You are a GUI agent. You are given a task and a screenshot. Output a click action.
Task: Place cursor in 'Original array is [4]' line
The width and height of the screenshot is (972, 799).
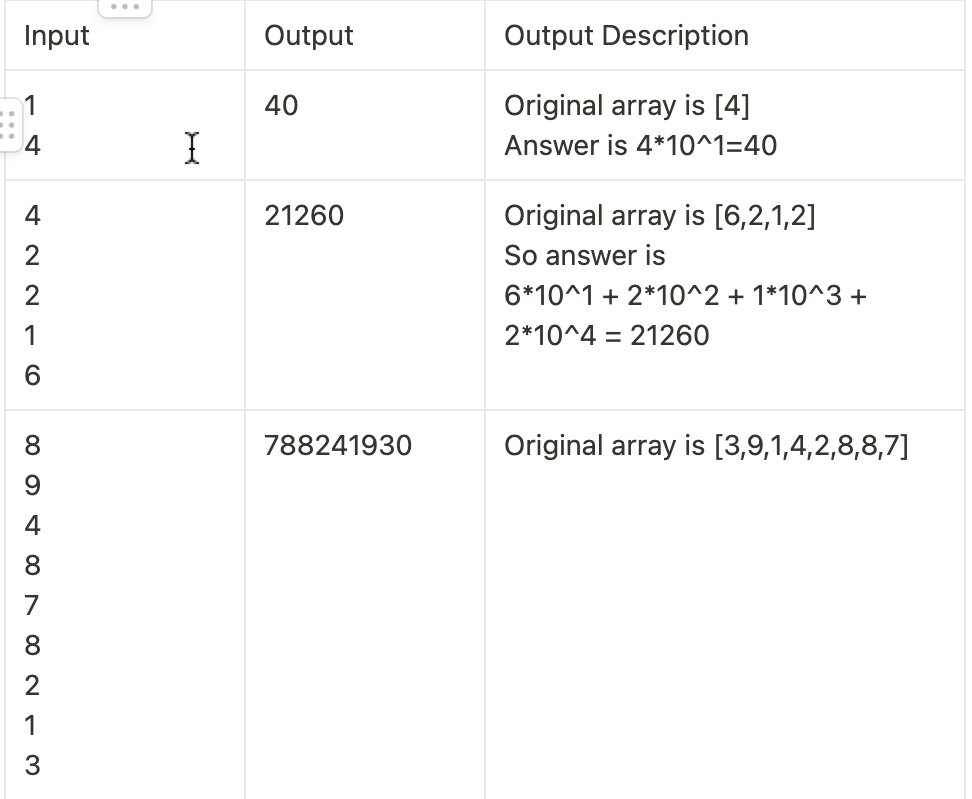627,105
